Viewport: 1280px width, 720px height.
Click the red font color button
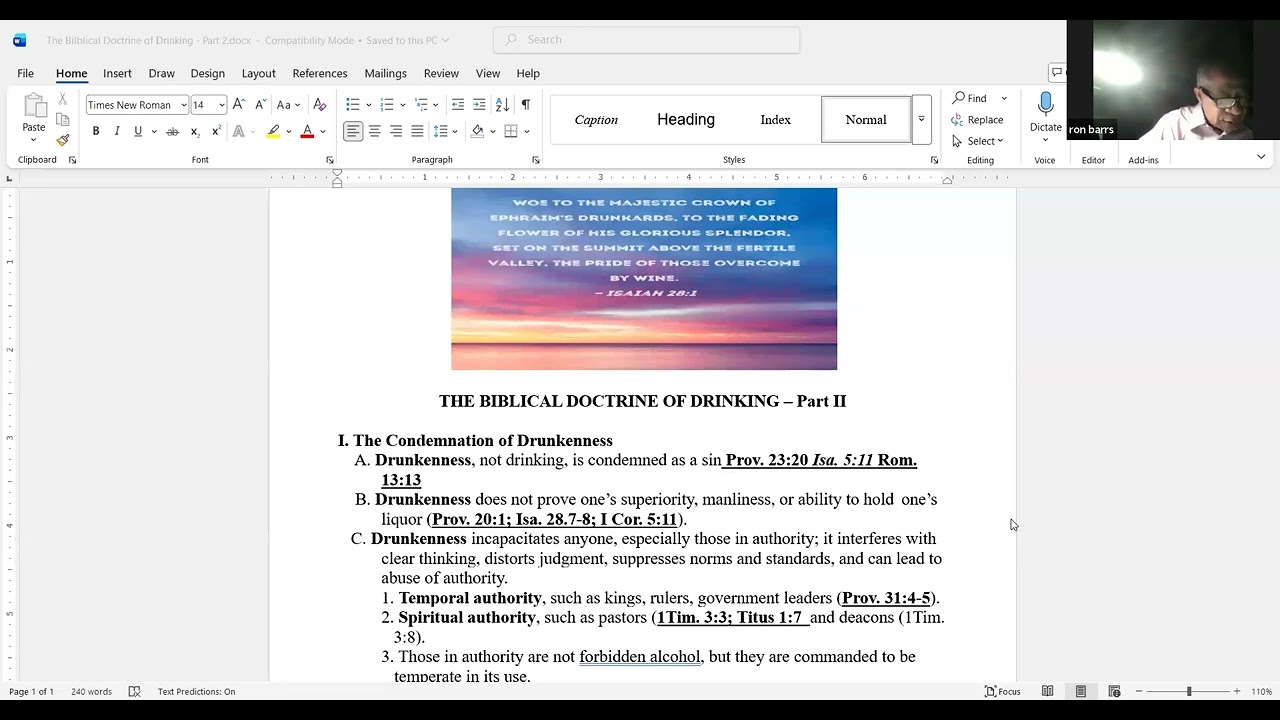(307, 132)
